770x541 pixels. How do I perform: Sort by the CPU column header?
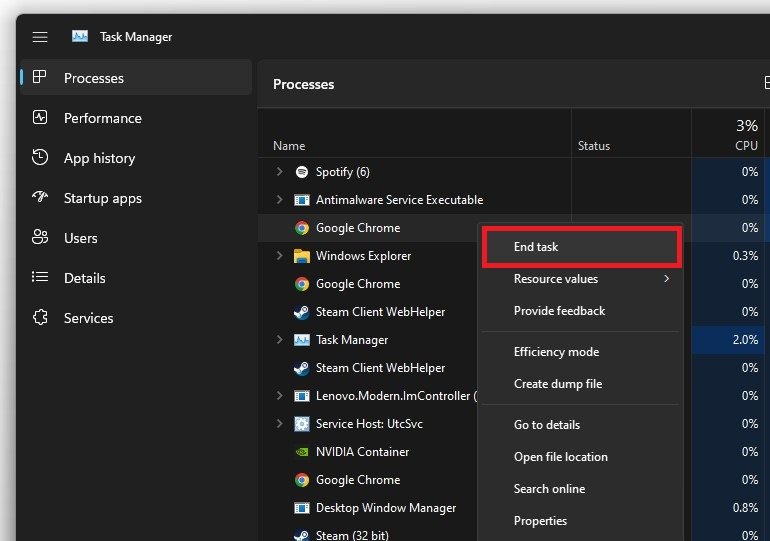coord(746,146)
